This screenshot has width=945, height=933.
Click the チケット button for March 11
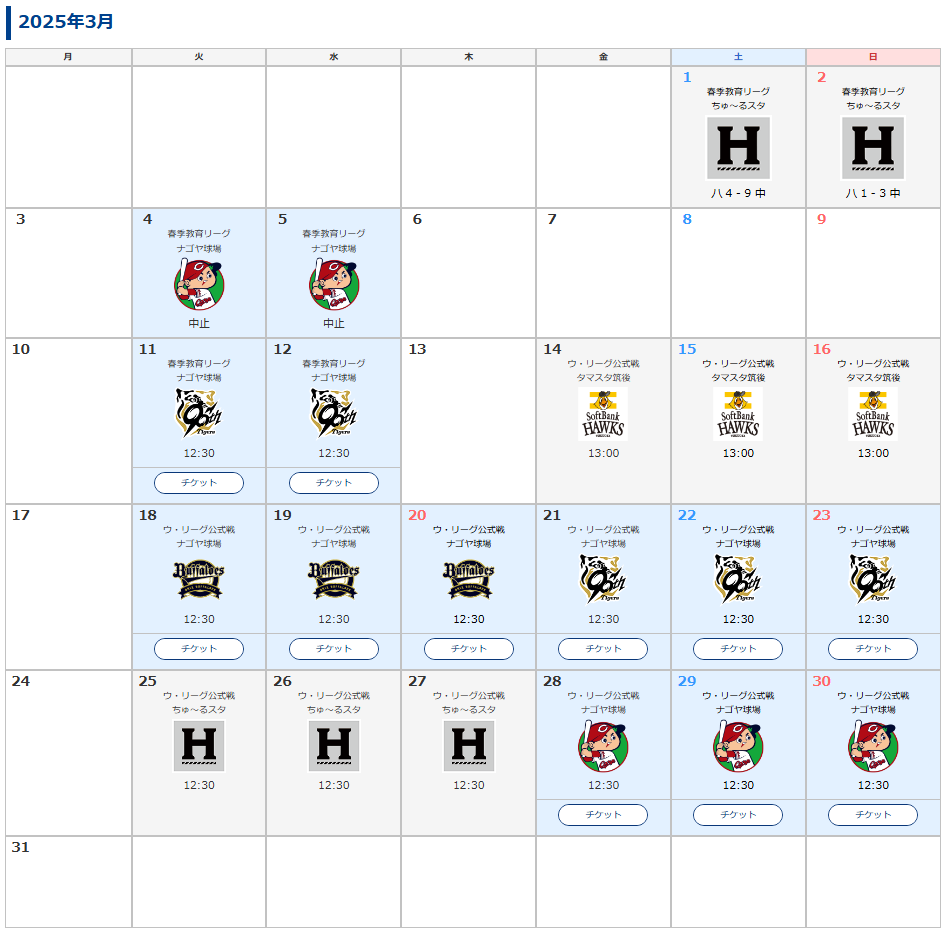[x=199, y=483]
